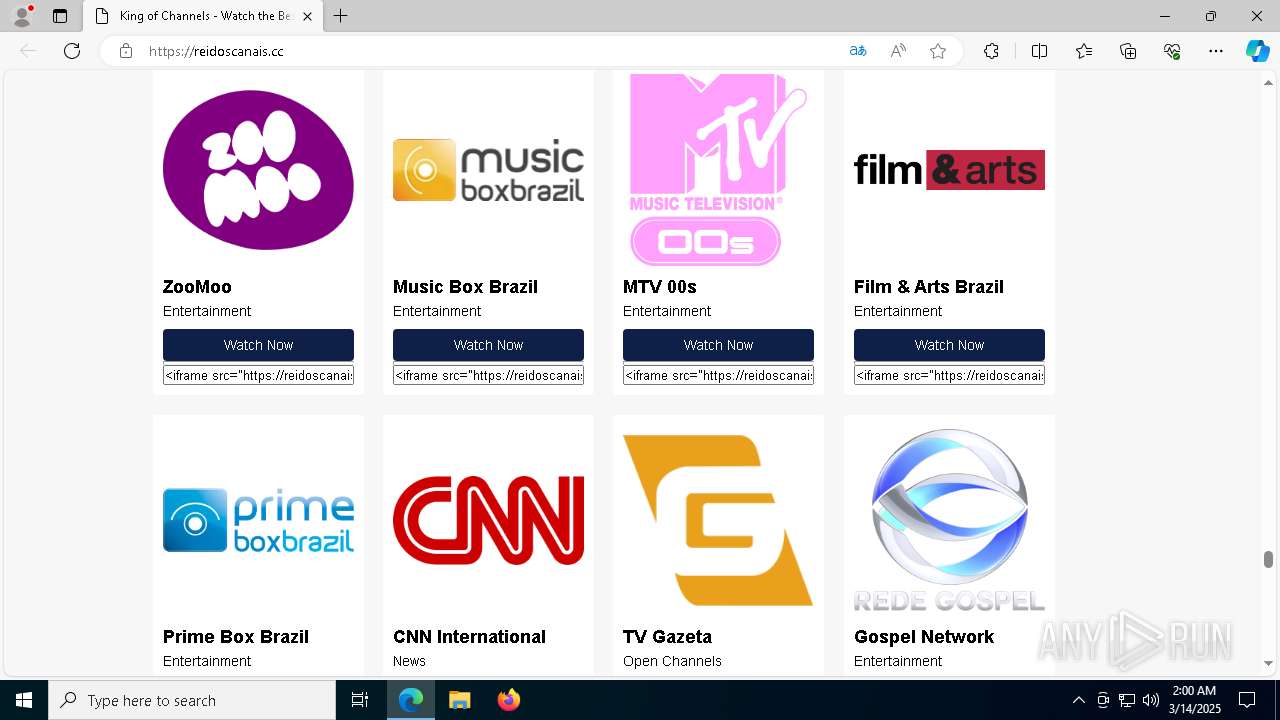Open the Extensions puzzle icon
The height and width of the screenshot is (720, 1280).
(x=991, y=51)
